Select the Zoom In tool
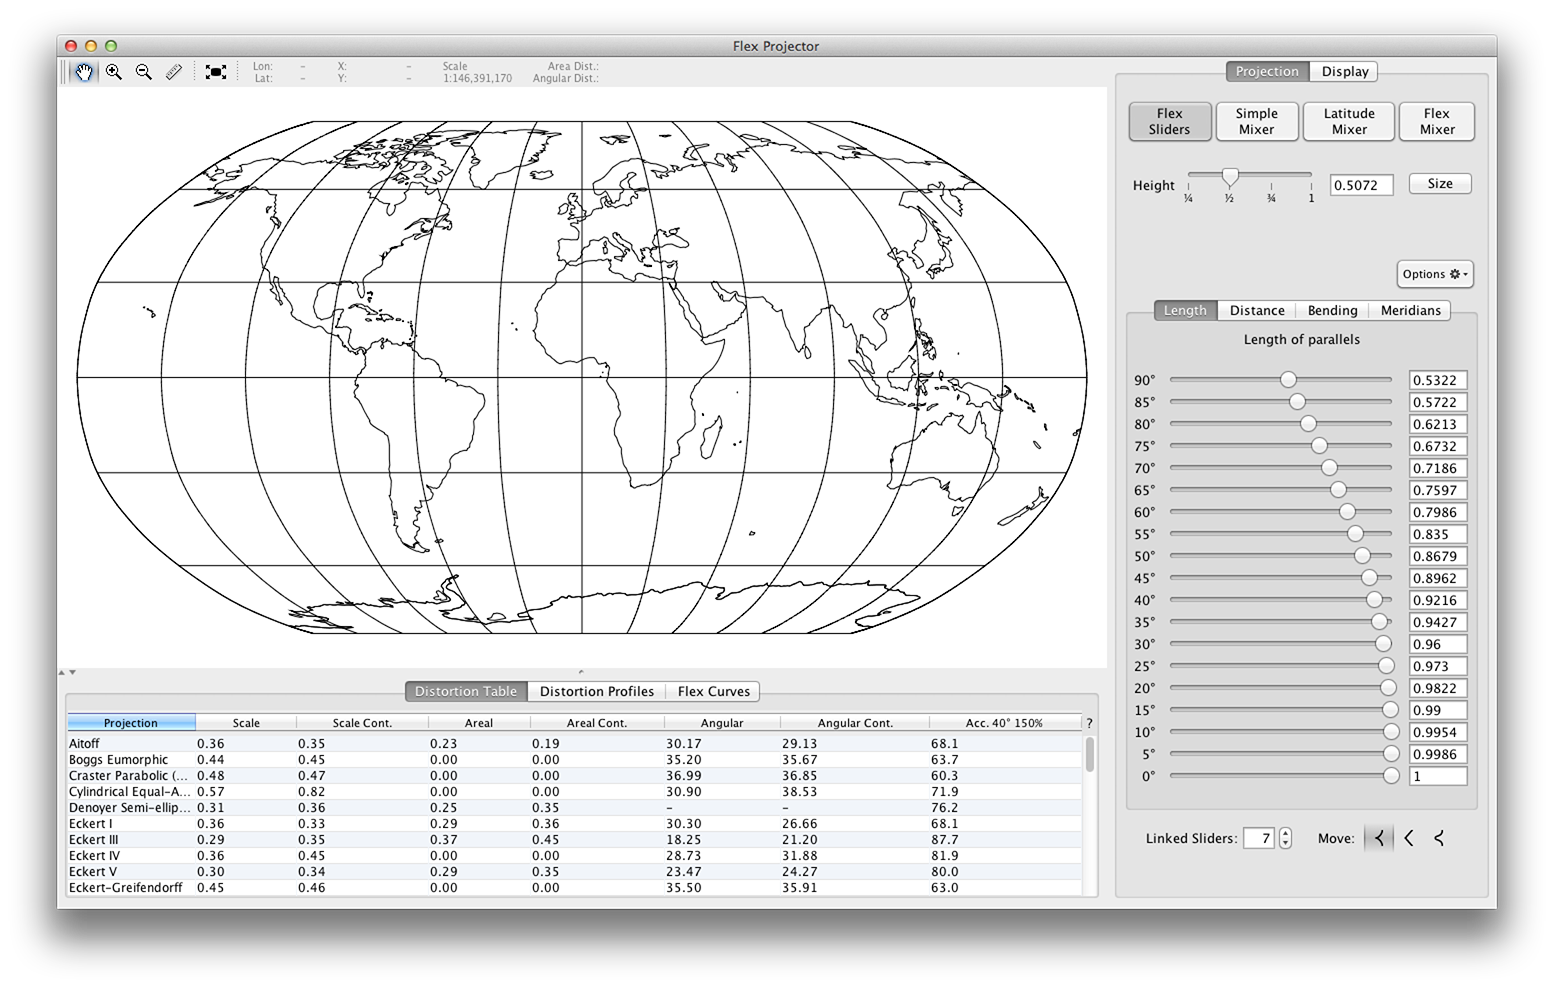1554x988 pixels. pyautogui.click(x=114, y=72)
